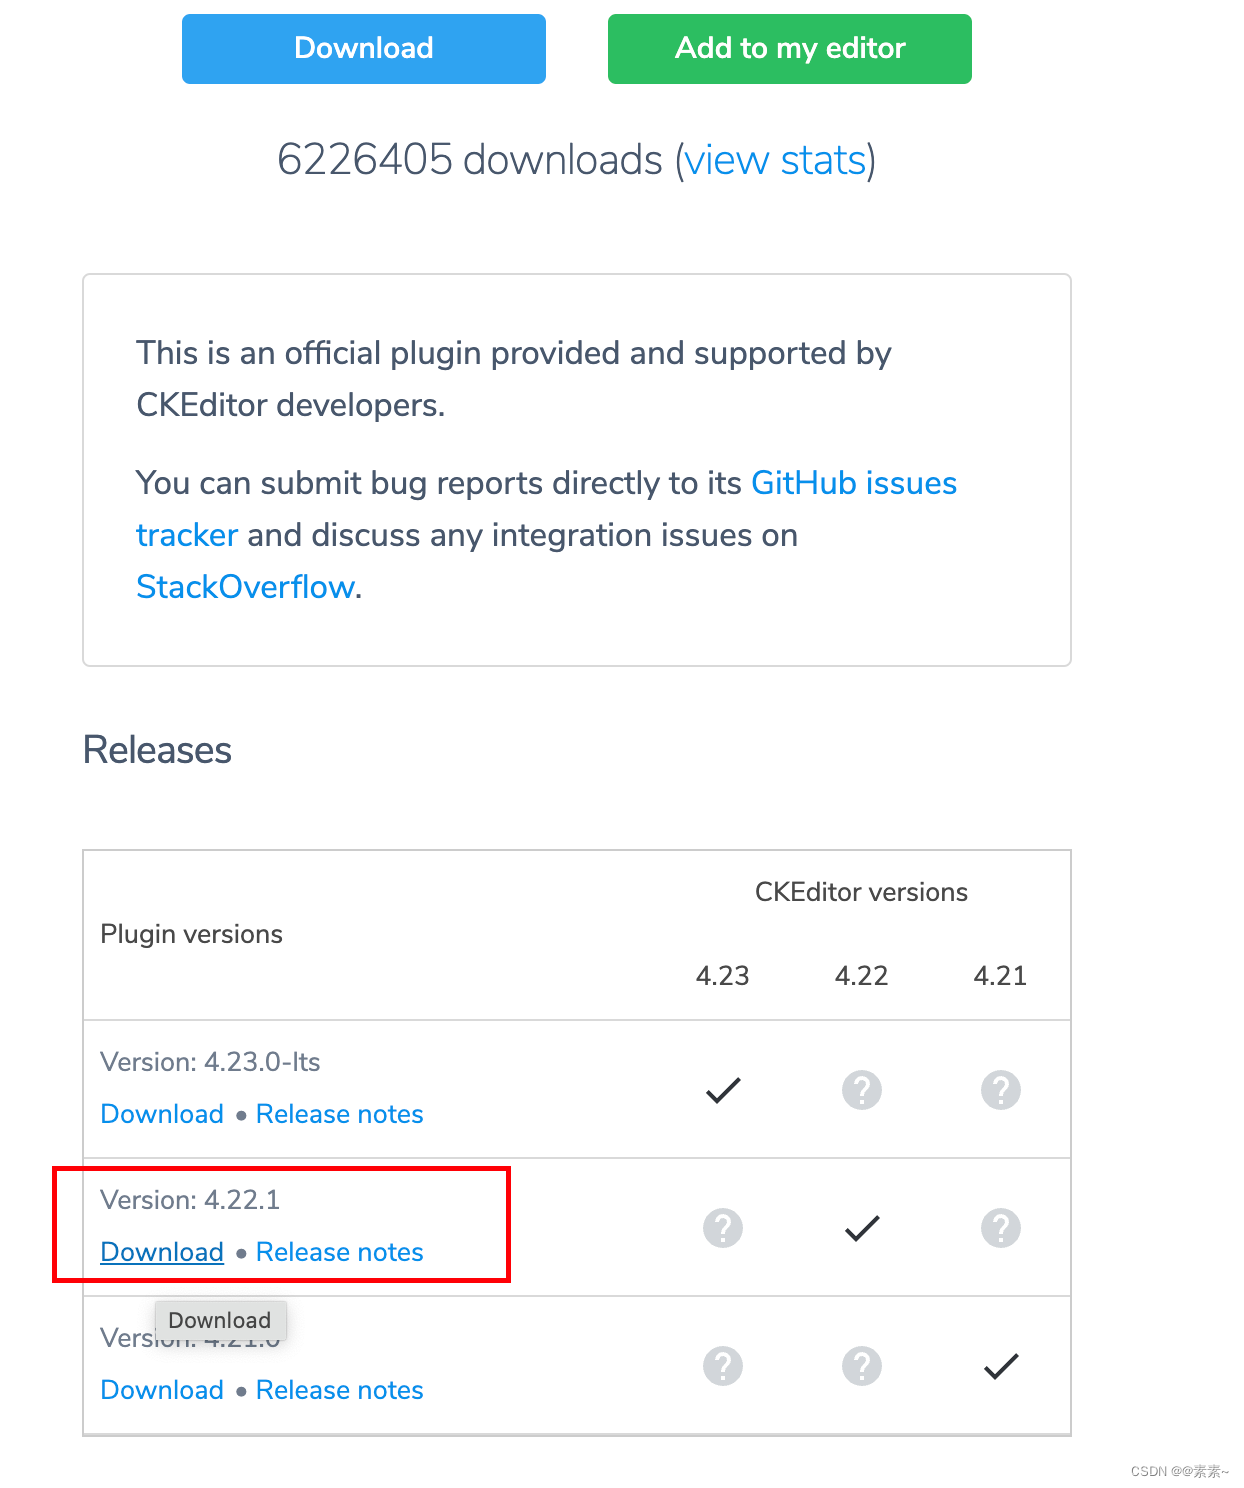
Task: Download plugin version 4.22.1
Action: pos(161,1252)
